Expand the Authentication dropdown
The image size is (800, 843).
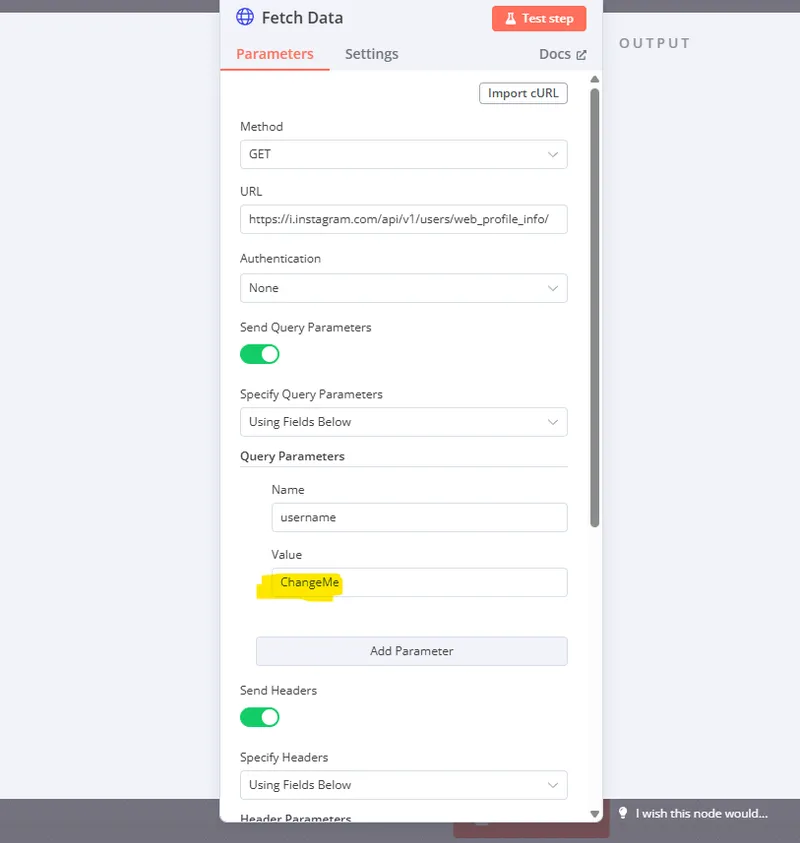coord(403,288)
